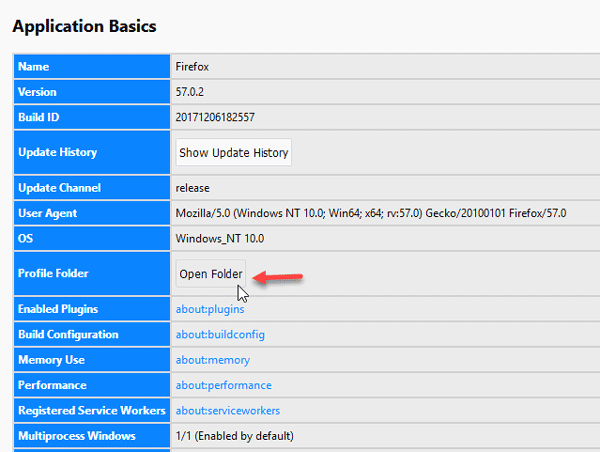
Task: Click the release update channel value
Action: tap(192, 188)
